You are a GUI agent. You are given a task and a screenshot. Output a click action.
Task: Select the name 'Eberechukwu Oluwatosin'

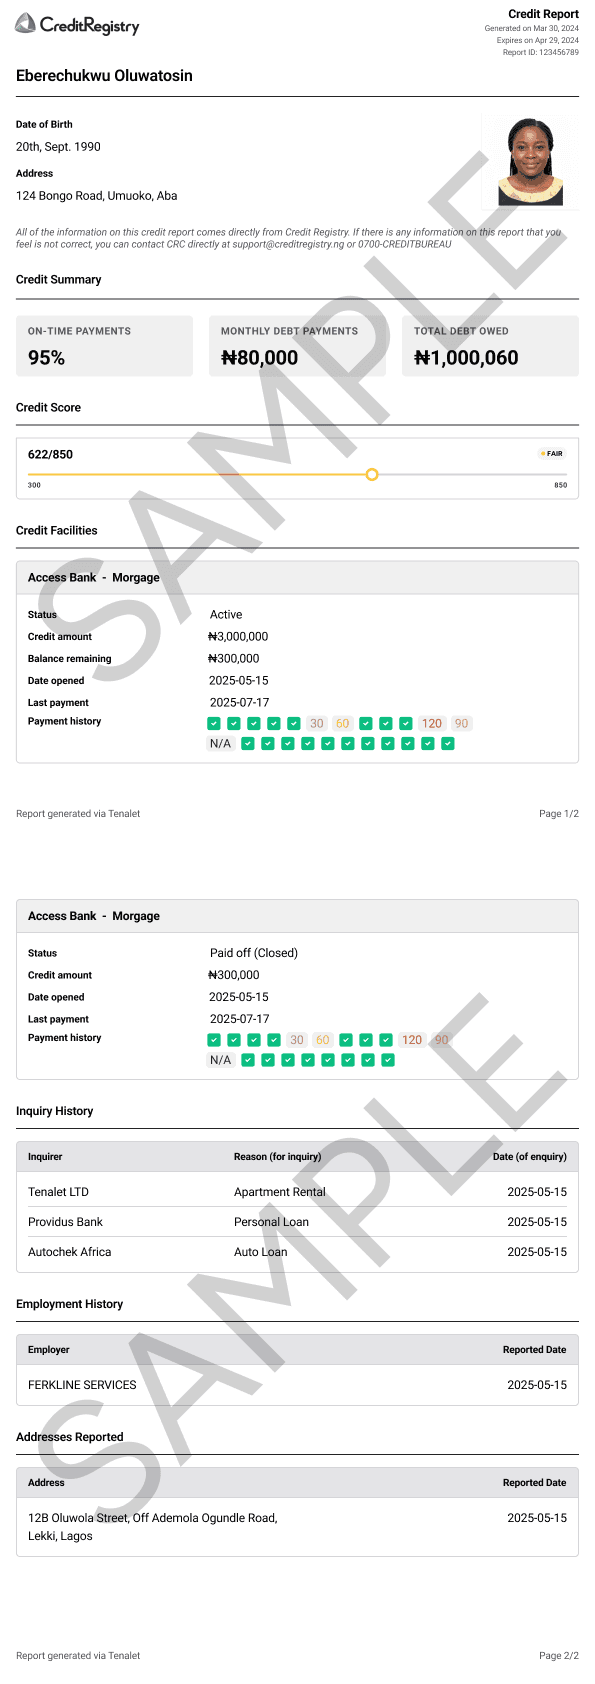coord(104,76)
